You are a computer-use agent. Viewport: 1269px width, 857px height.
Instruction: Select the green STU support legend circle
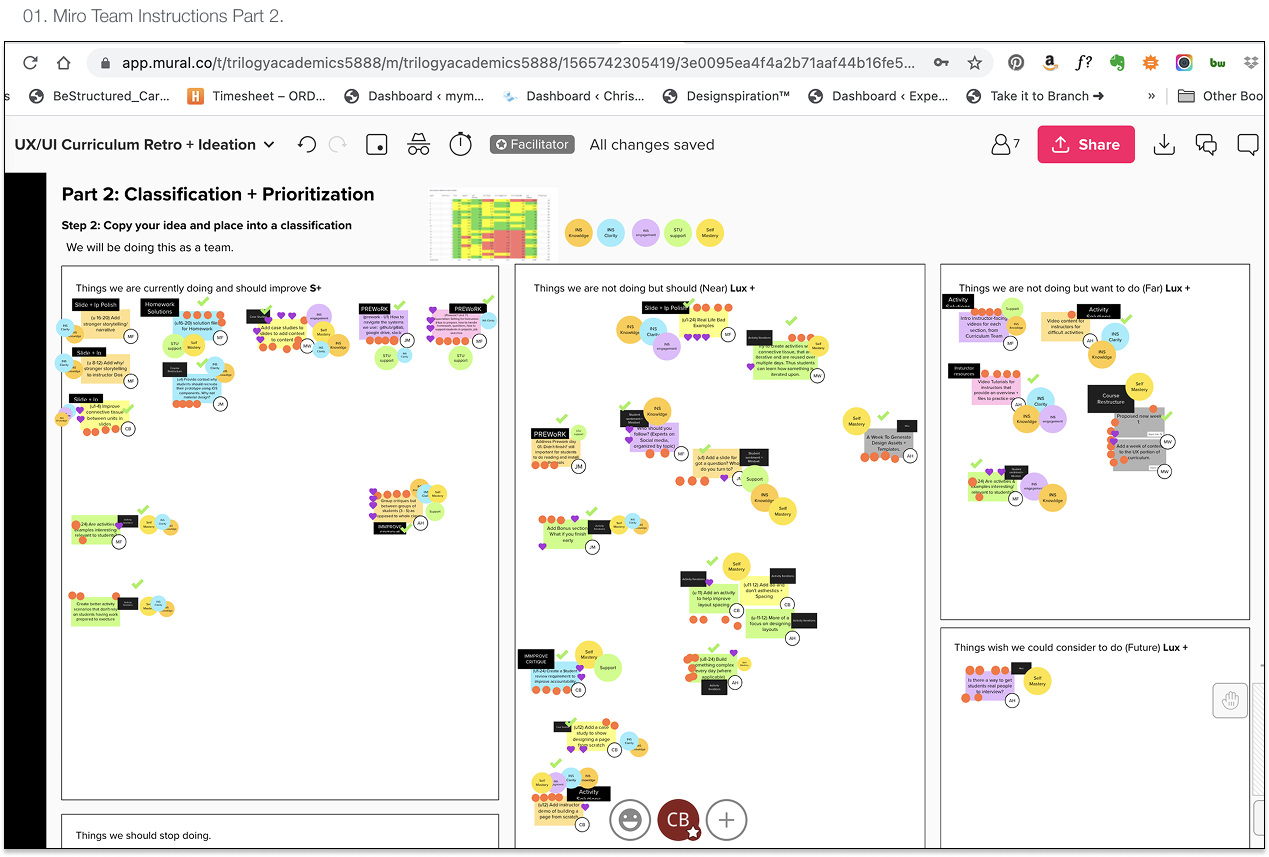pos(678,233)
